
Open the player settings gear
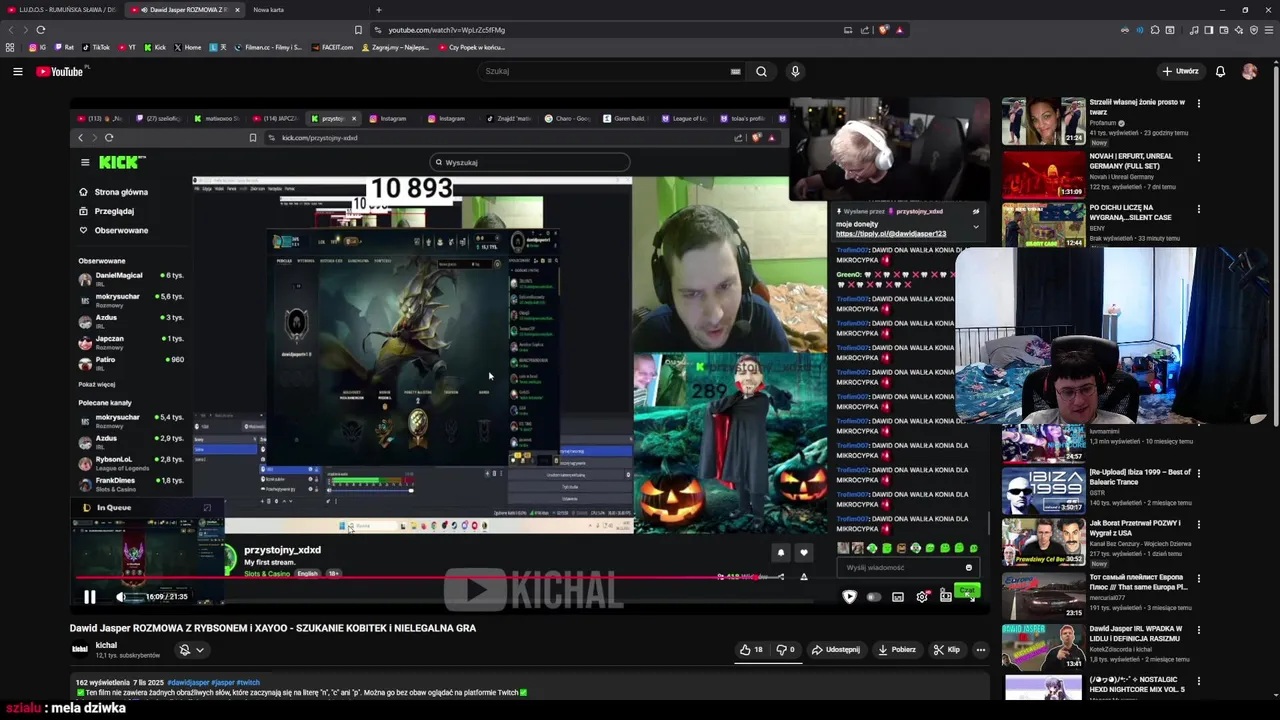922,597
